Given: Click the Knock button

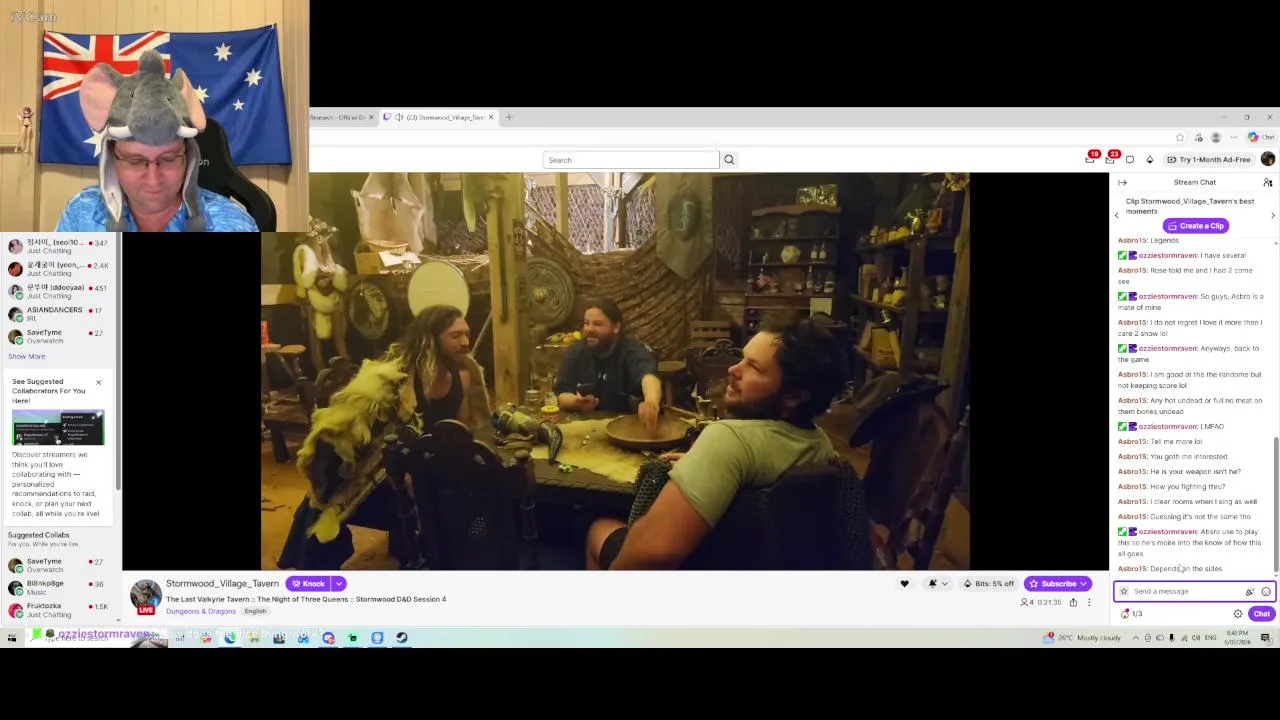Looking at the screenshot, I should [x=309, y=584].
